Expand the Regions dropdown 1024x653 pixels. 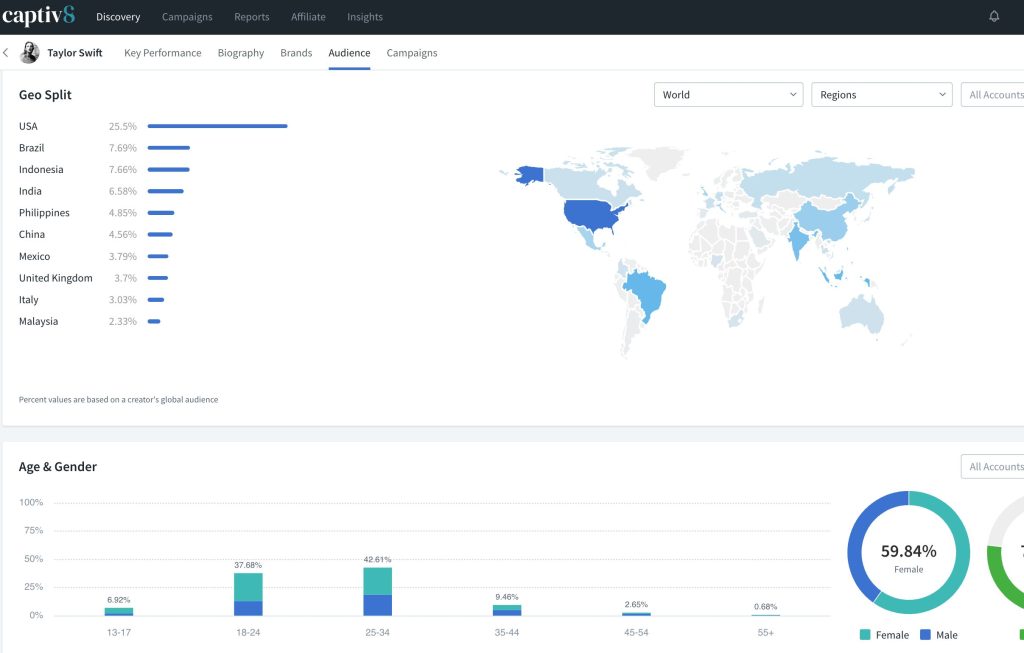882,95
